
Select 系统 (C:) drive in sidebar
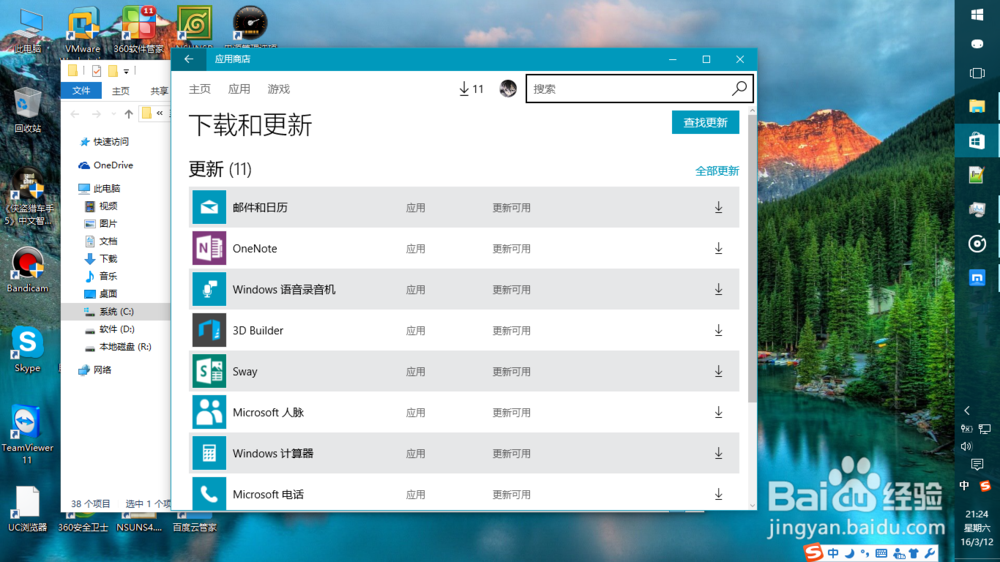point(116,311)
